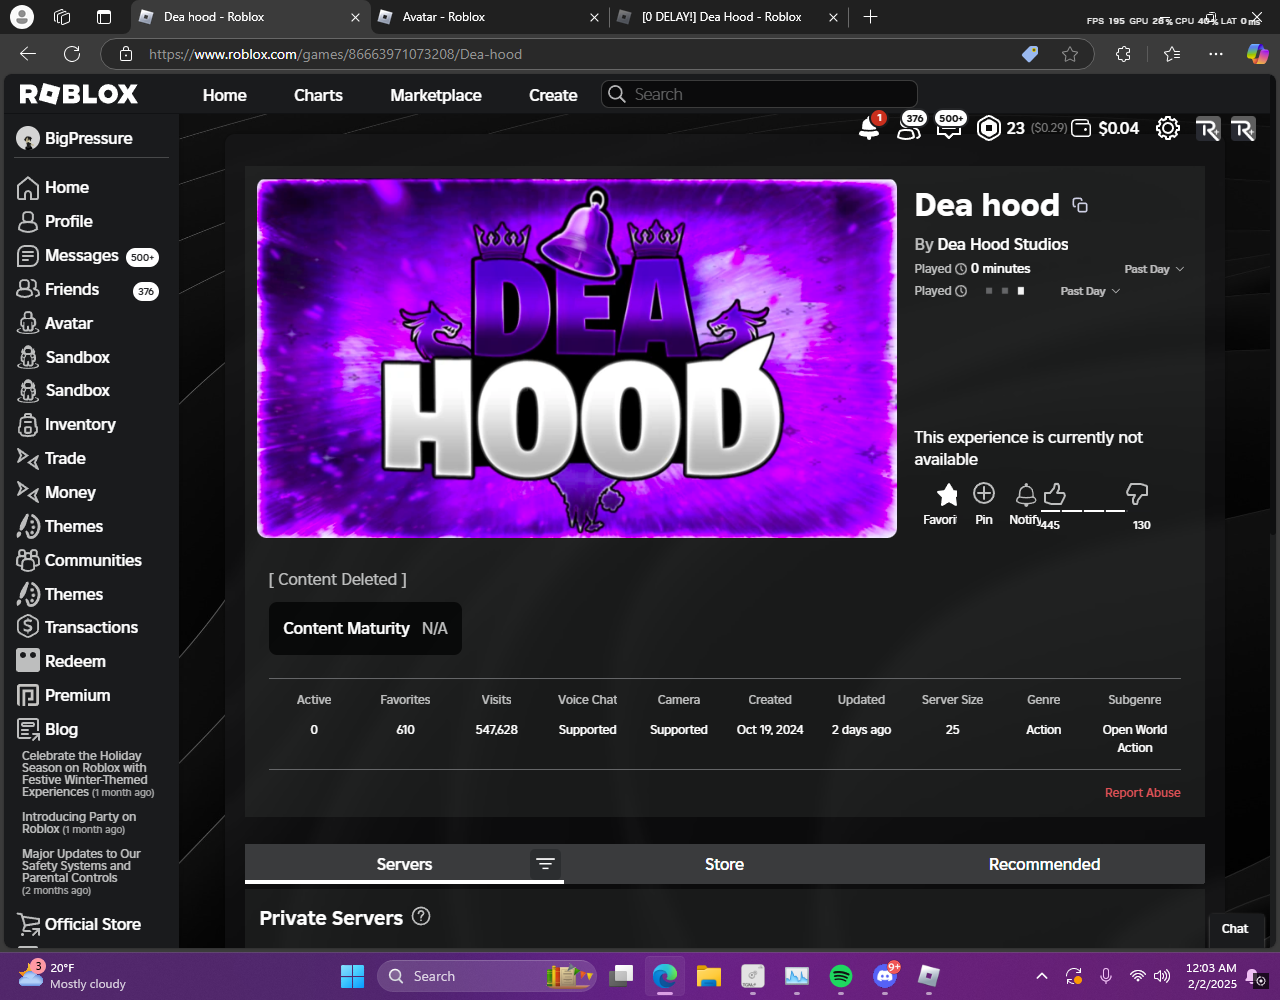Open taskbar weather widget showing 20°F
This screenshot has width=1280, height=1000.
[72, 976]
